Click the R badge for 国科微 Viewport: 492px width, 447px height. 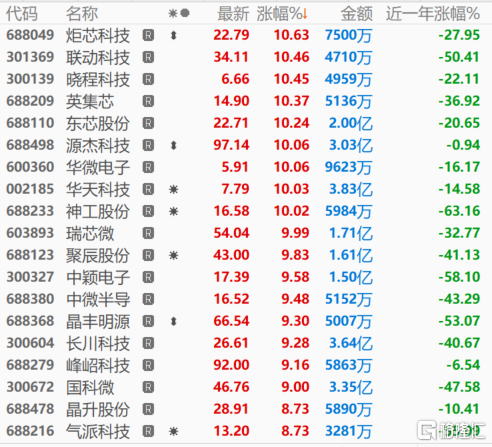(148, 387)
